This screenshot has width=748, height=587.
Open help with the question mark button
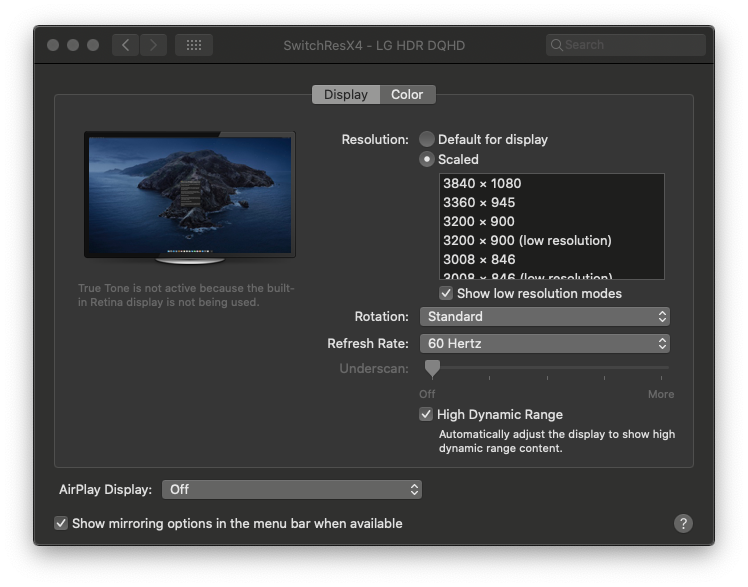683,523
